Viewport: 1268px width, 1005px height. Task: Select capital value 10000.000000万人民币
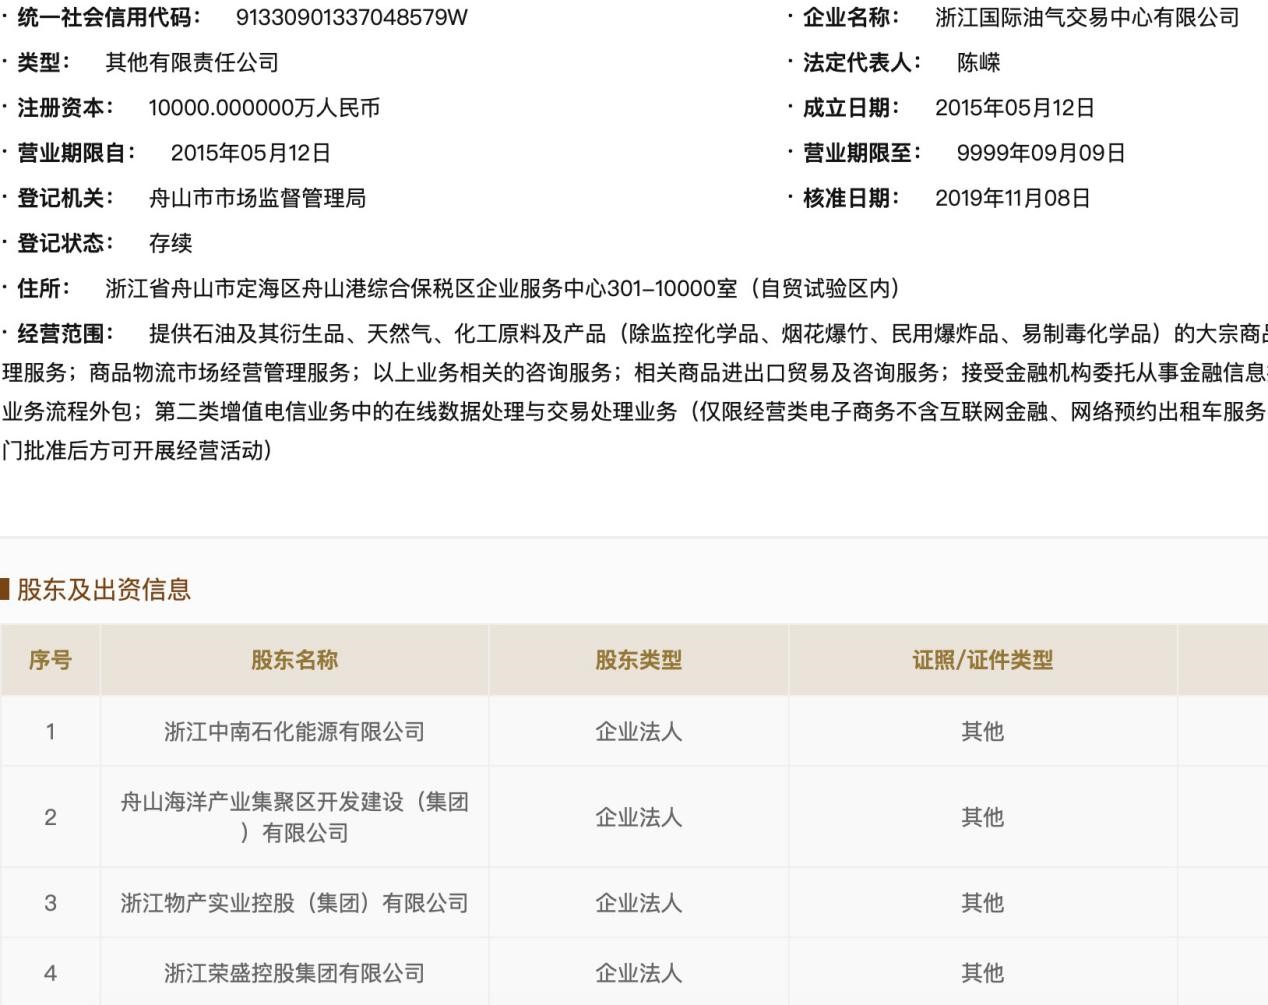click(264, 107)
